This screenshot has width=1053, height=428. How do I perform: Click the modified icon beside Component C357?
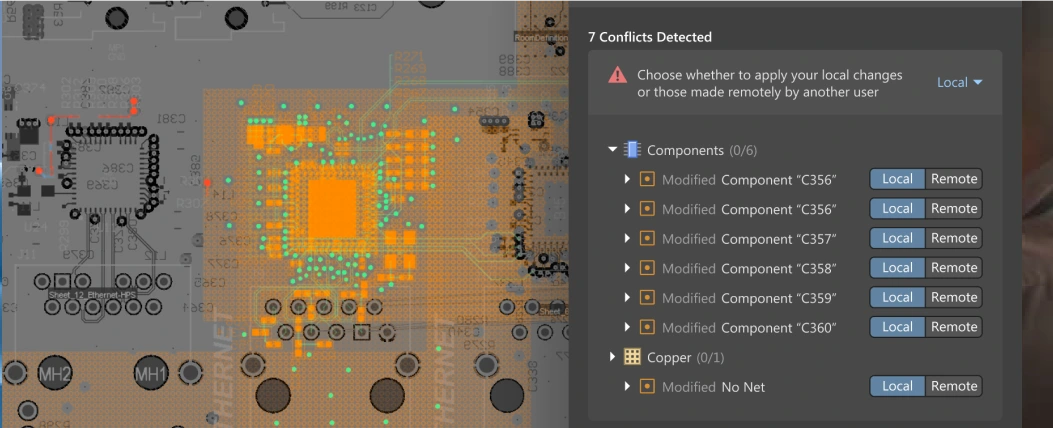647,238
